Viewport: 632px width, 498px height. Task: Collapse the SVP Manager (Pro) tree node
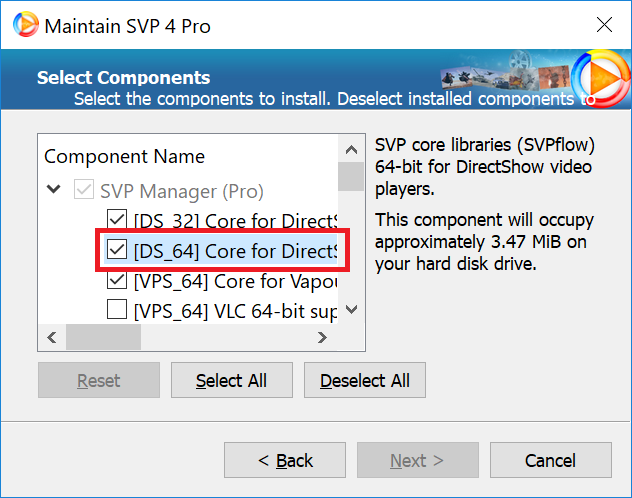tap(52, 190)
